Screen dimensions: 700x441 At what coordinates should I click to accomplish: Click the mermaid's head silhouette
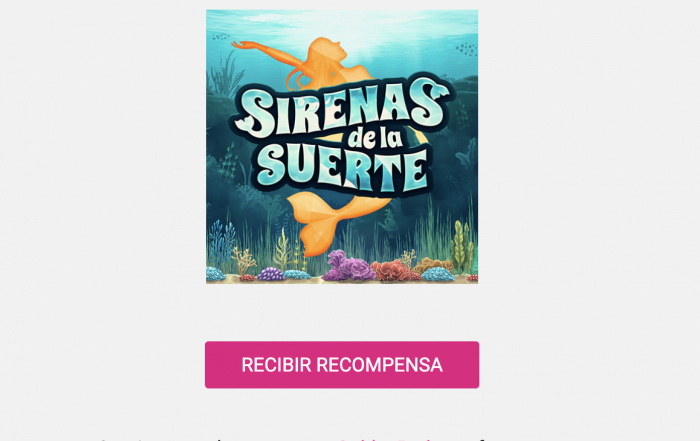tap(330, 47)
